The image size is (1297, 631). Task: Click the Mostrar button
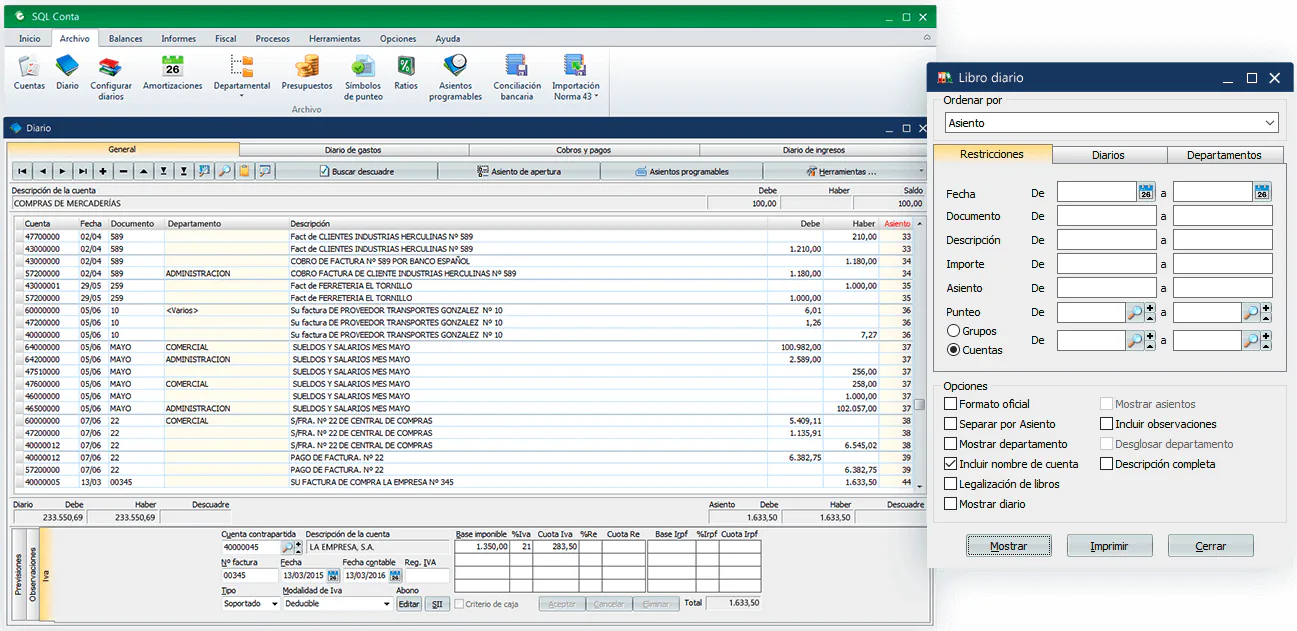tap(1009, 546)
